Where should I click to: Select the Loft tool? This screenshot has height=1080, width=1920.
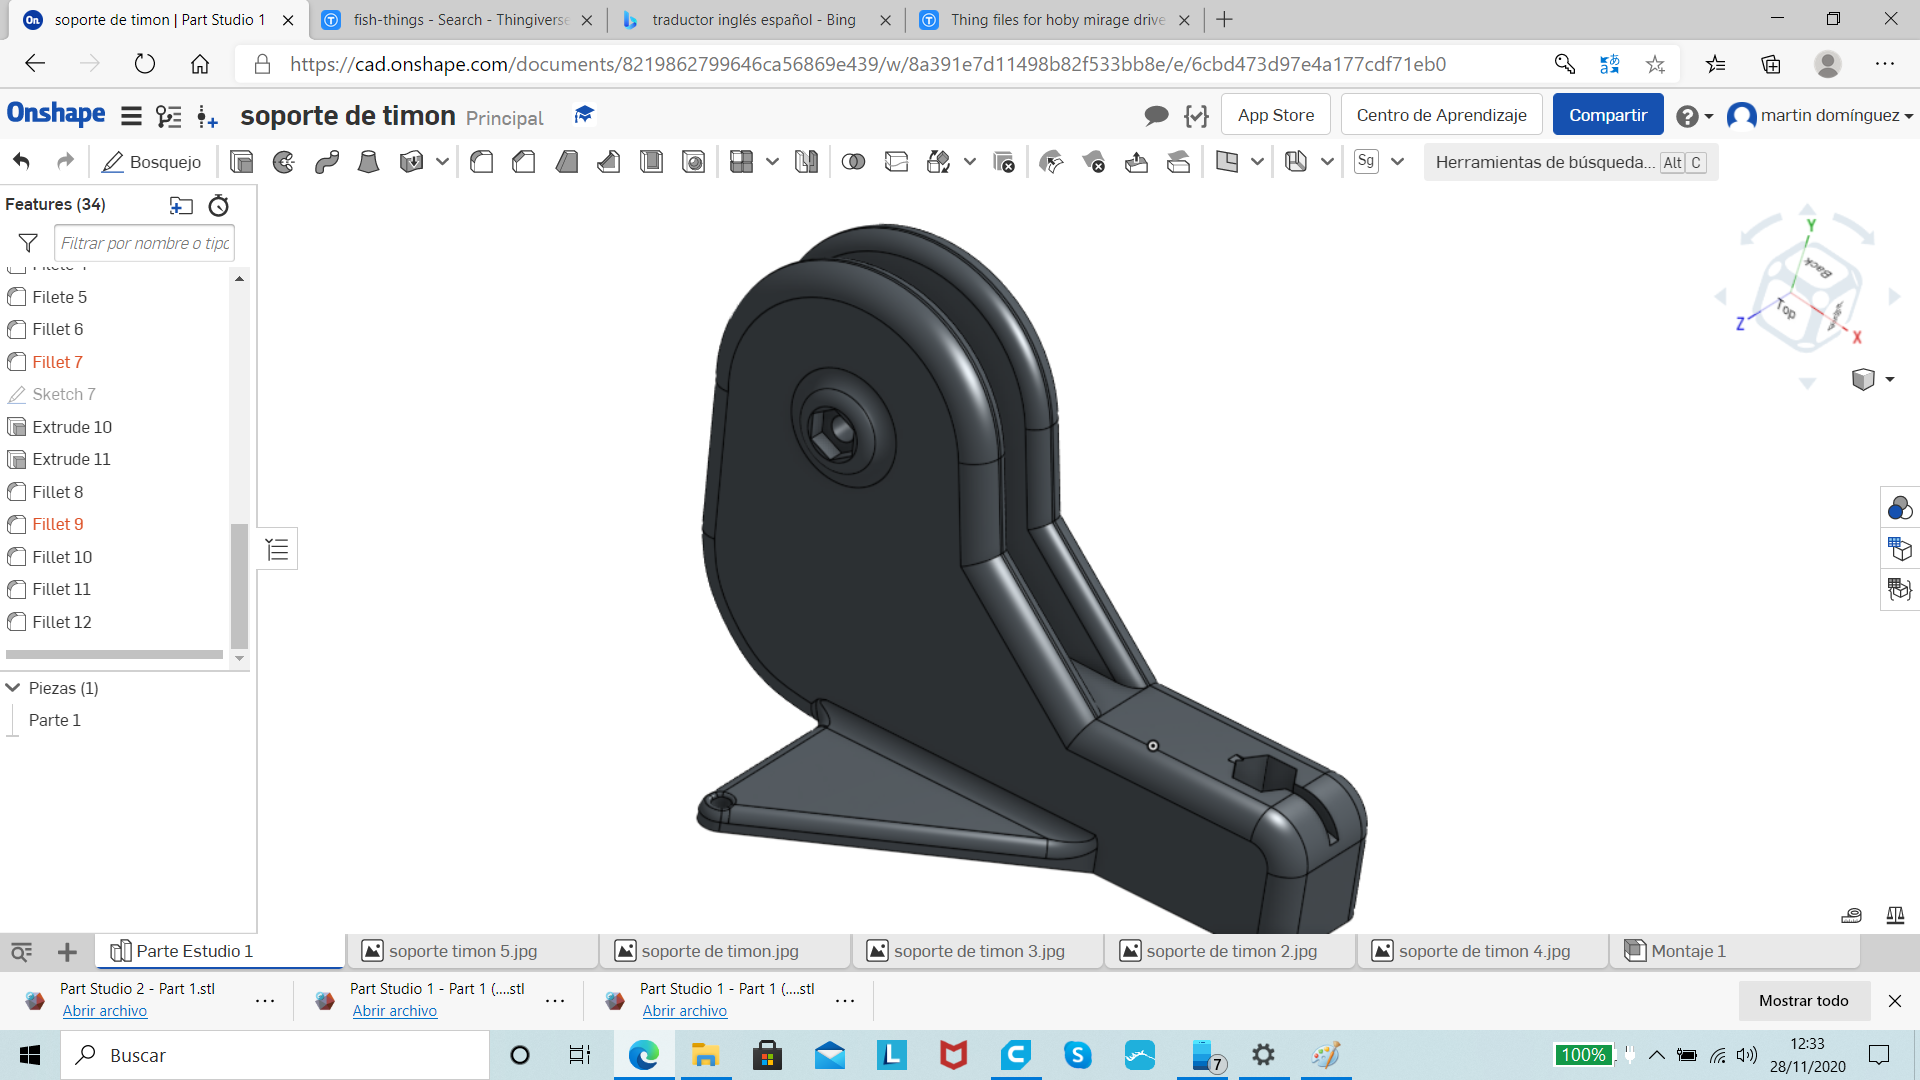click(x=369, y=162)
